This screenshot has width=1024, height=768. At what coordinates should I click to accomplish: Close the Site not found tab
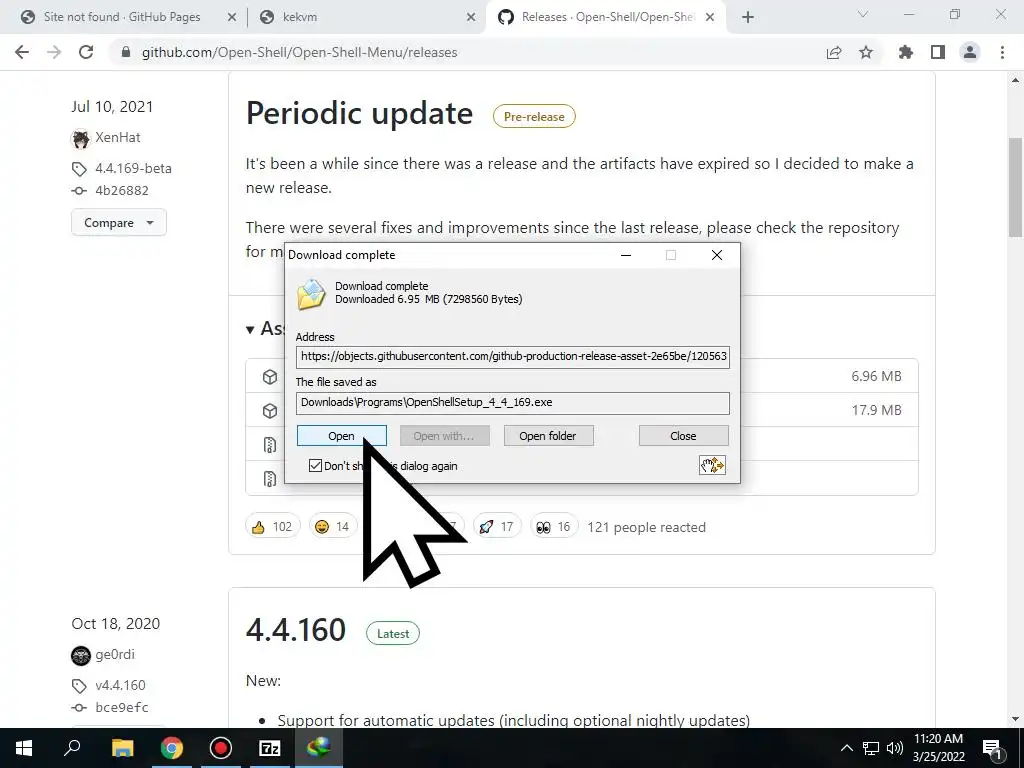(231, 18)
